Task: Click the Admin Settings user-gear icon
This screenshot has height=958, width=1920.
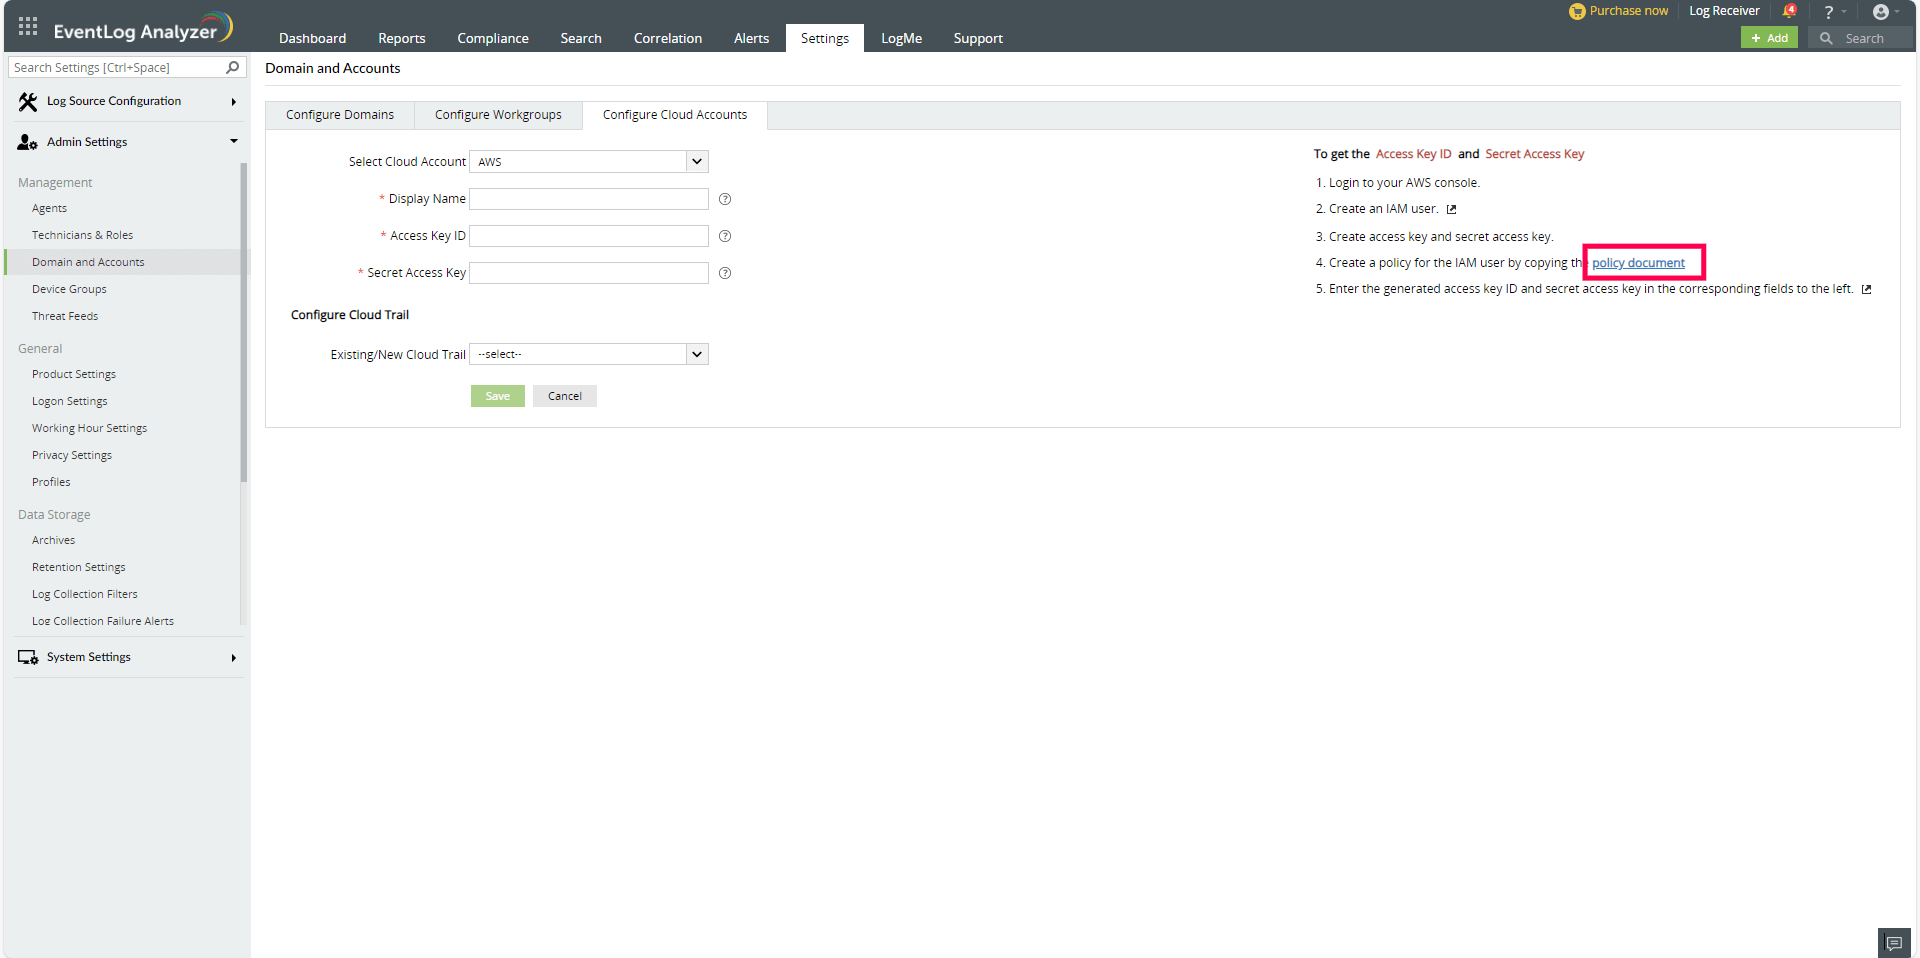Action: 25,141
